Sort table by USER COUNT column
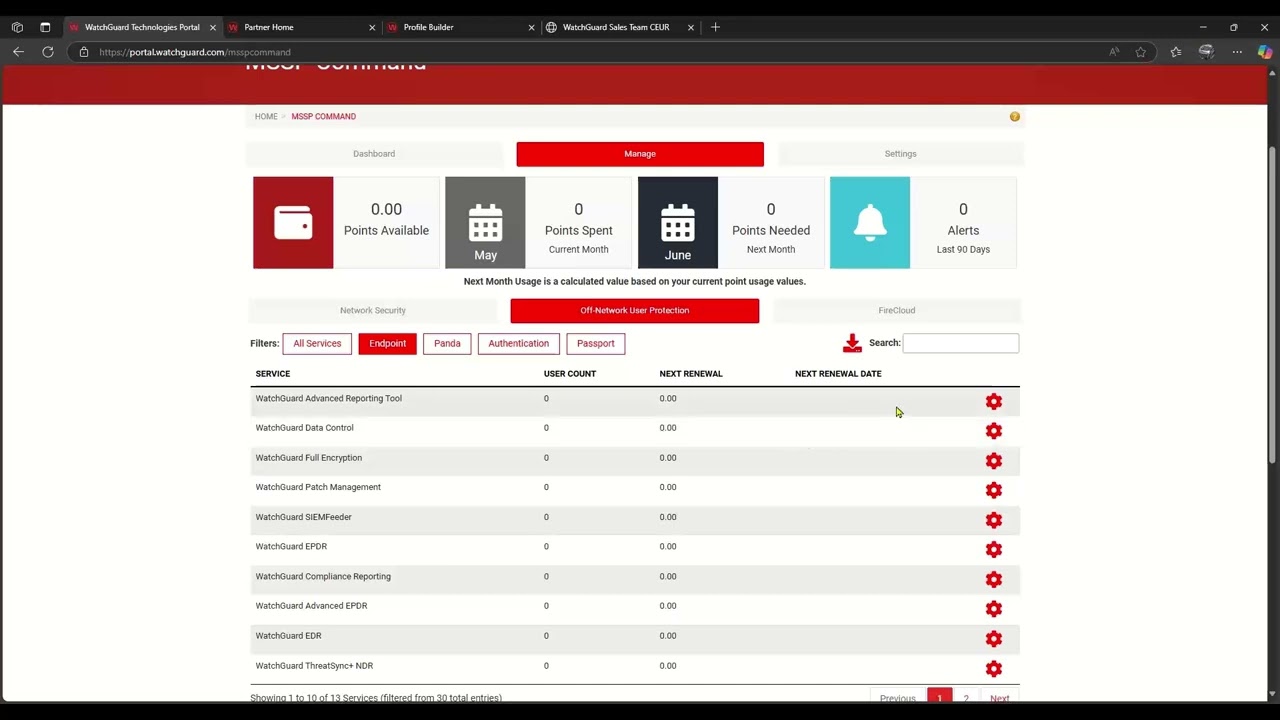The image size is (1280, 720). click(570, 374)
